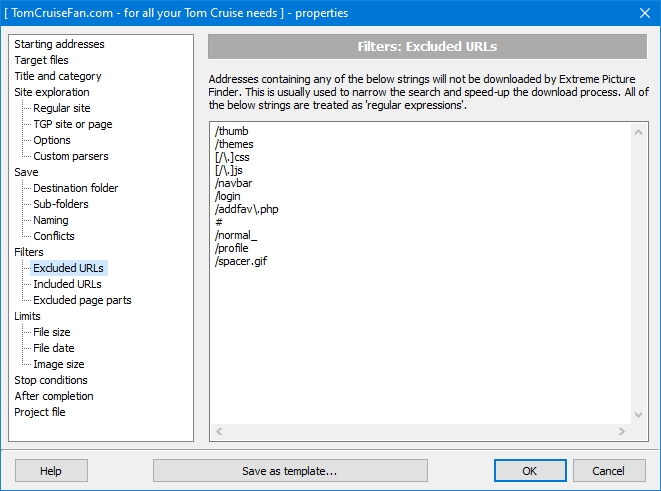Image resolution: width=661 pixels, height=491 pixels.
Task: Open Excluded page parts settings
Action: [x=82, y=301]
